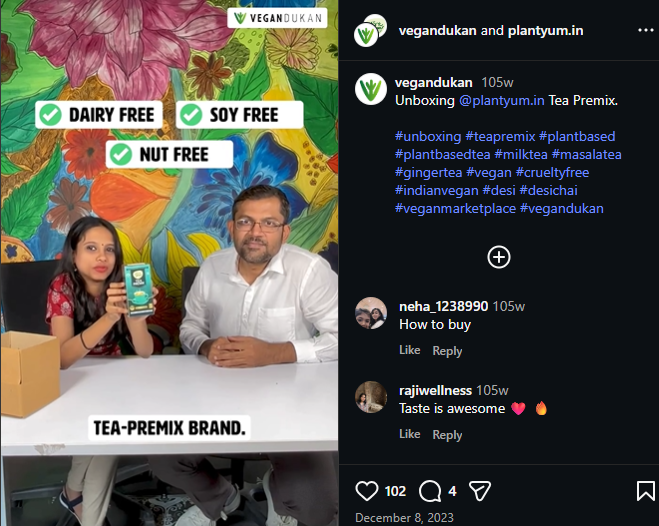This screenshot has height=526, width=659.
Task: Reply to rajiwellness's comment
Action: pos(447,434)
